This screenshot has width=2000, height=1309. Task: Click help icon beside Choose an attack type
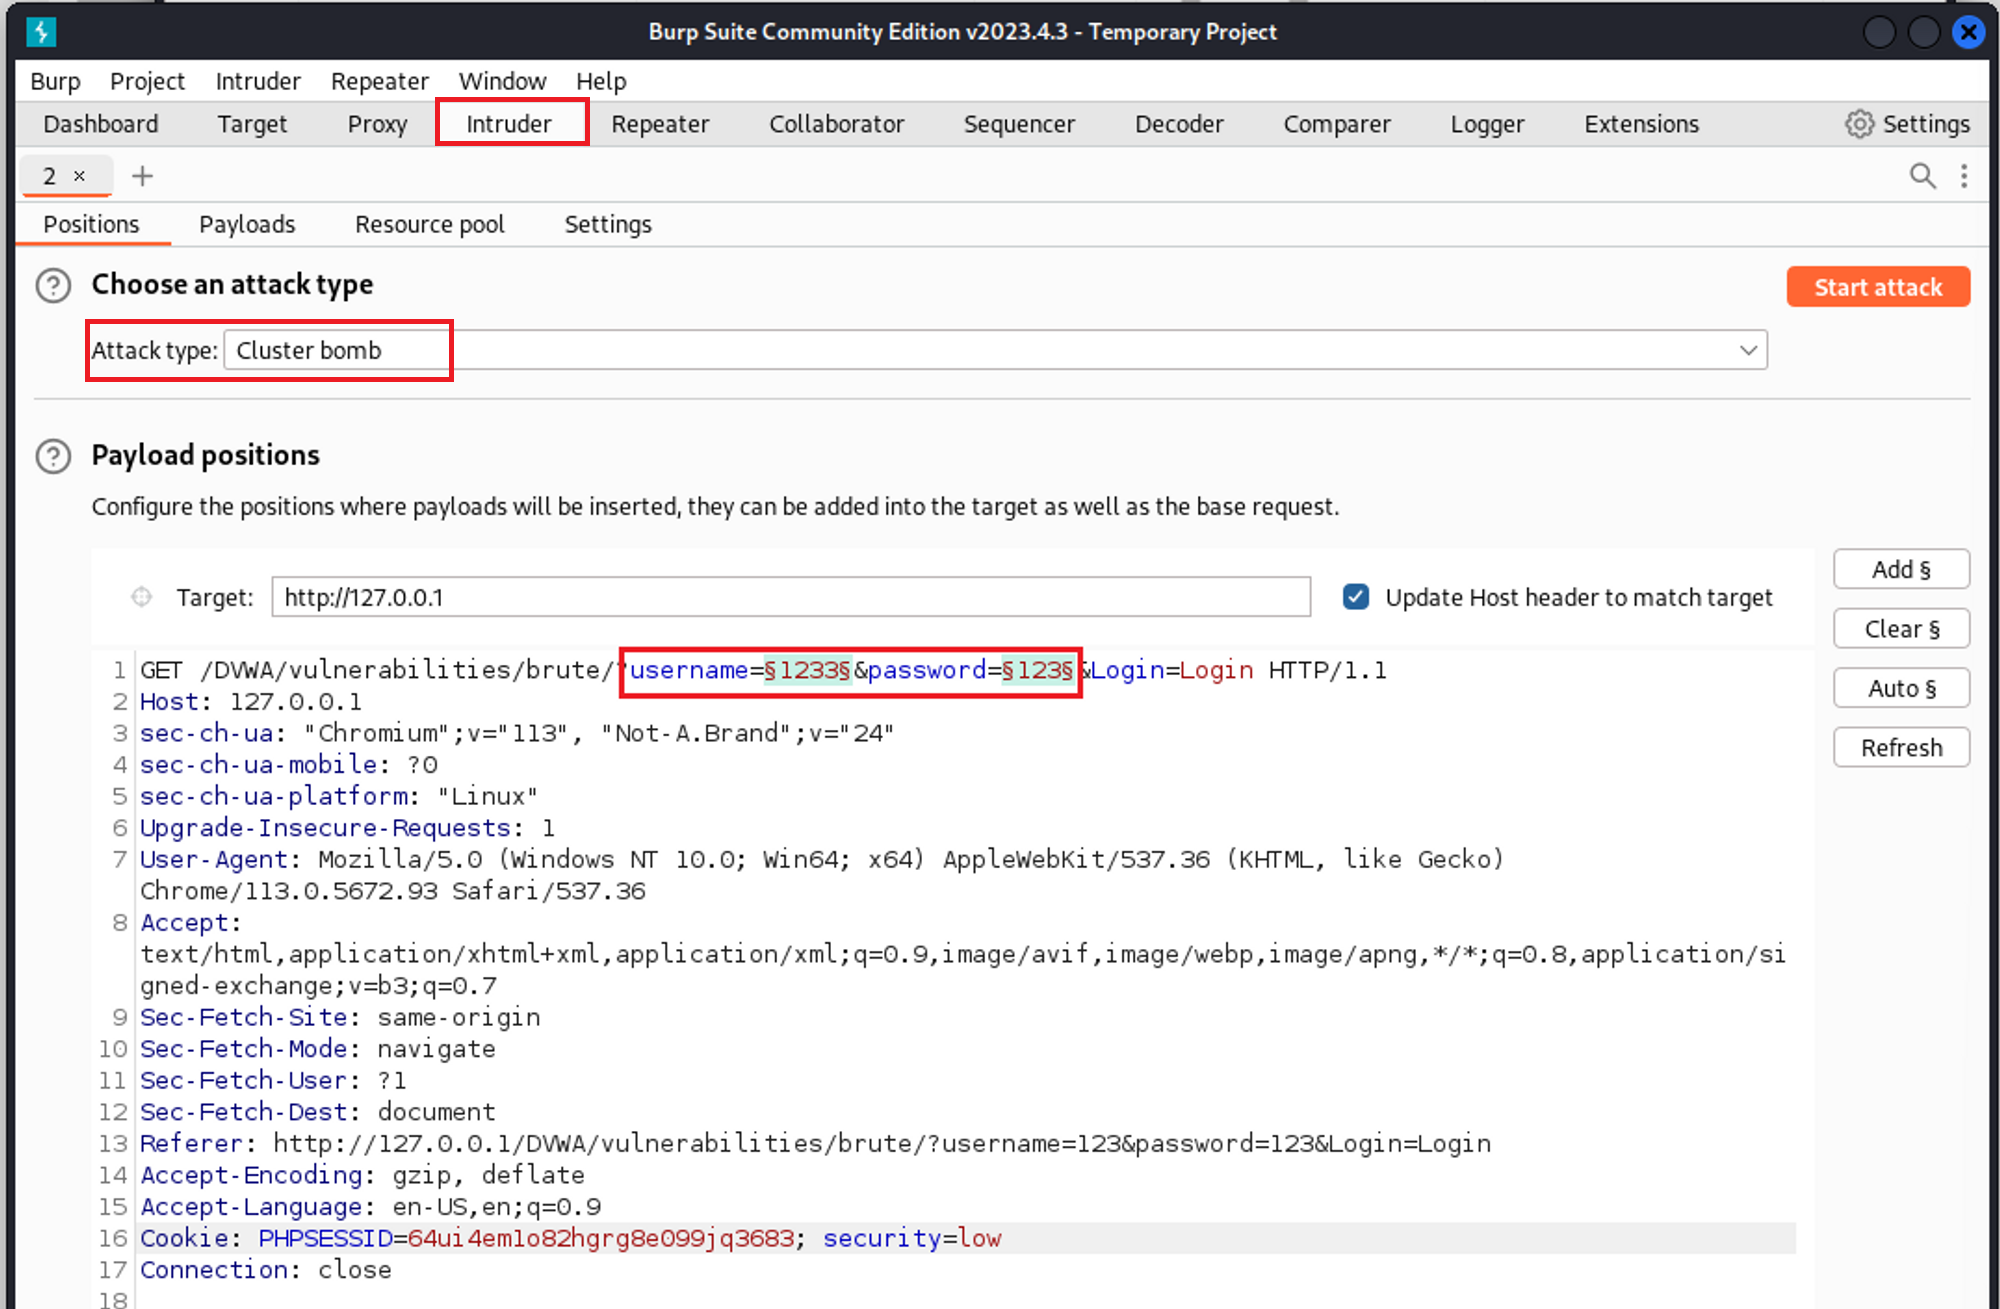[53, 286]
